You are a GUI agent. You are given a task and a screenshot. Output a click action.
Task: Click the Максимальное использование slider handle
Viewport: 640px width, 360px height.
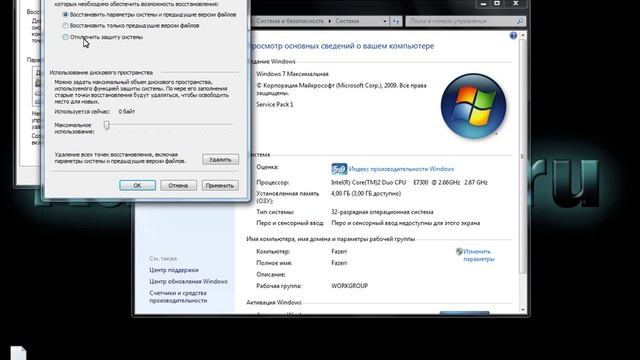point(107,125)
